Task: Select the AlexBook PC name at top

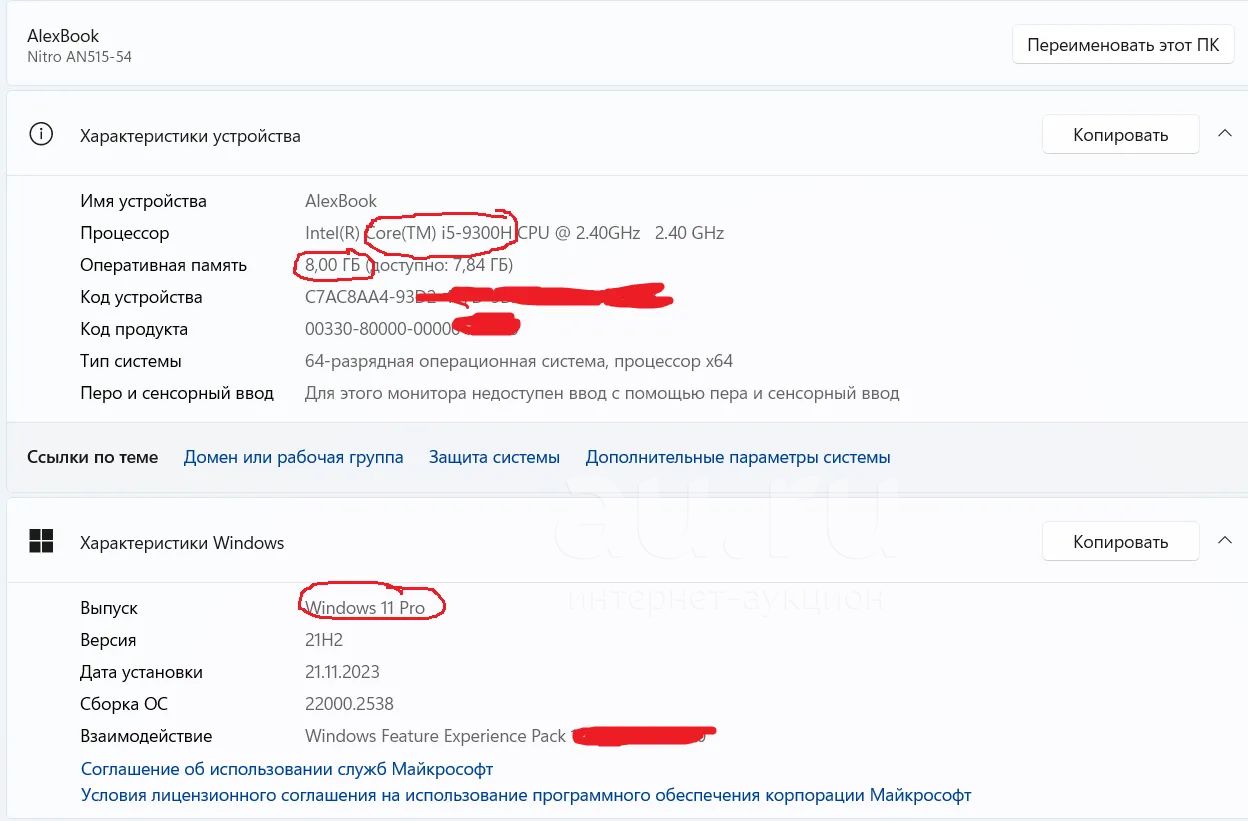Action: click(63, 36)
